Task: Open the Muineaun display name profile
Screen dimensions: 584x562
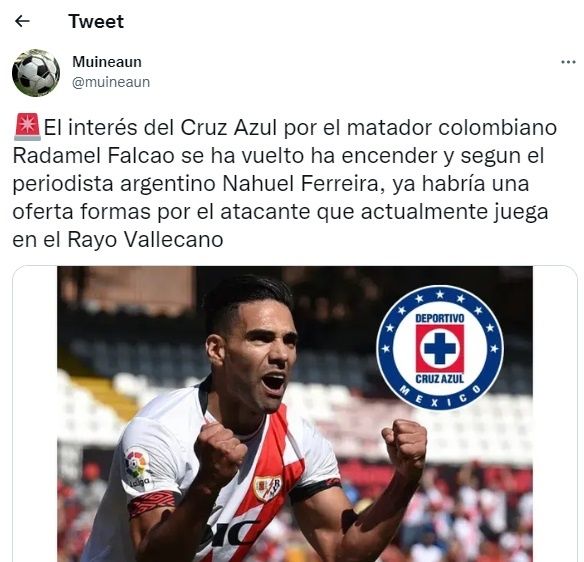Action: 107,62
